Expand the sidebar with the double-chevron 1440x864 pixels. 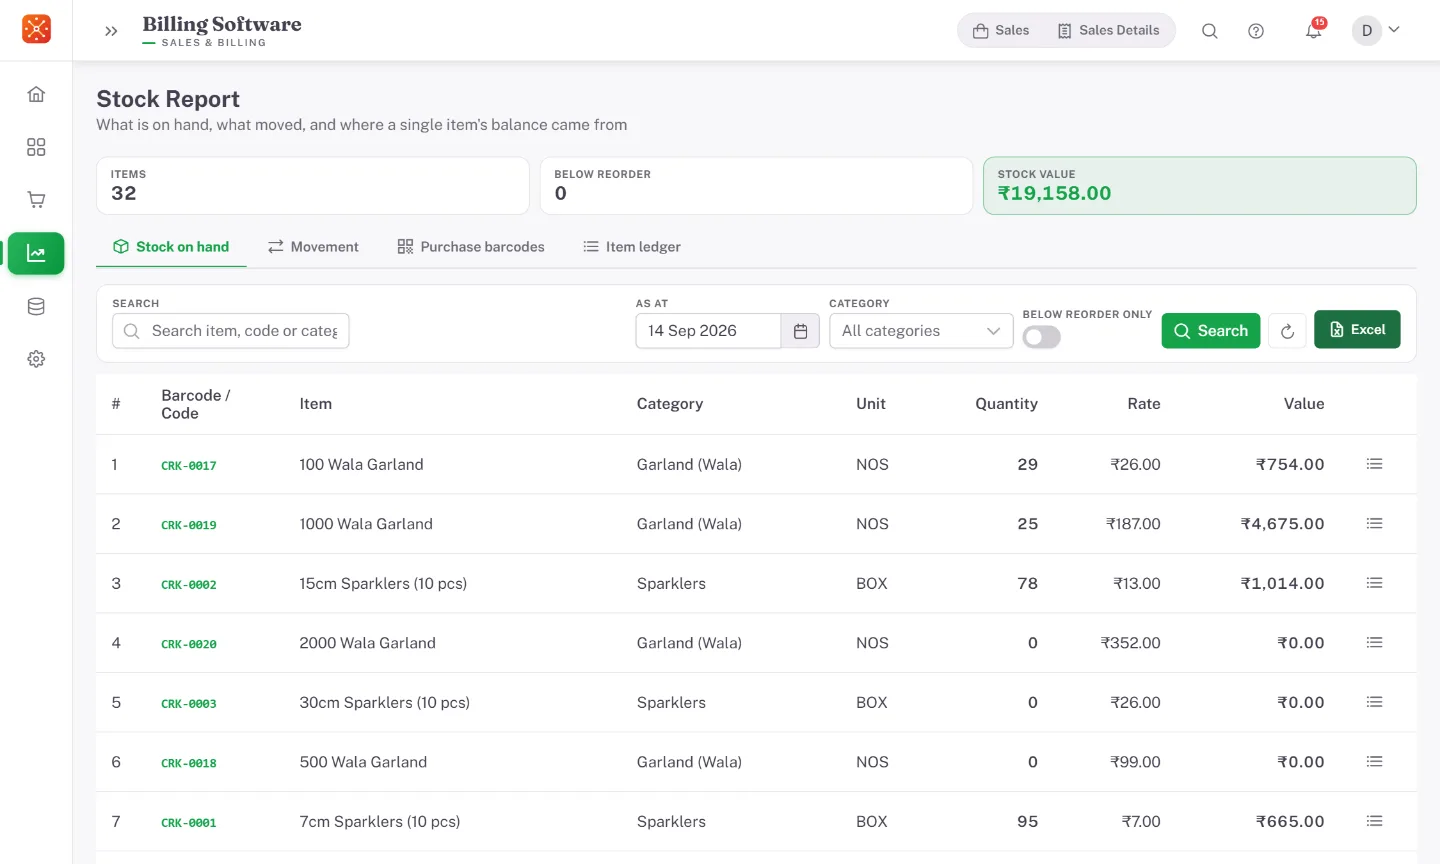tap(111, 31)
